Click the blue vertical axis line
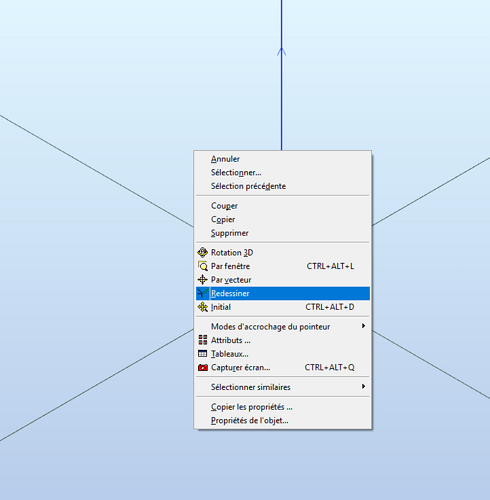Screen dimensions: 490x500 (x=281, y=75)
